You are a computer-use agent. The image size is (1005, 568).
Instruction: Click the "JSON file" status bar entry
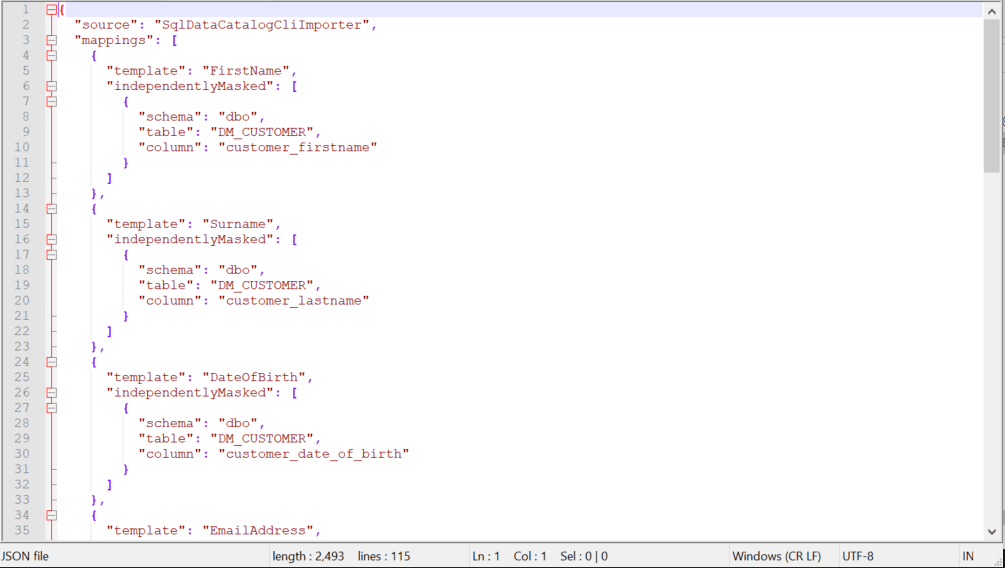click(24, 556)
